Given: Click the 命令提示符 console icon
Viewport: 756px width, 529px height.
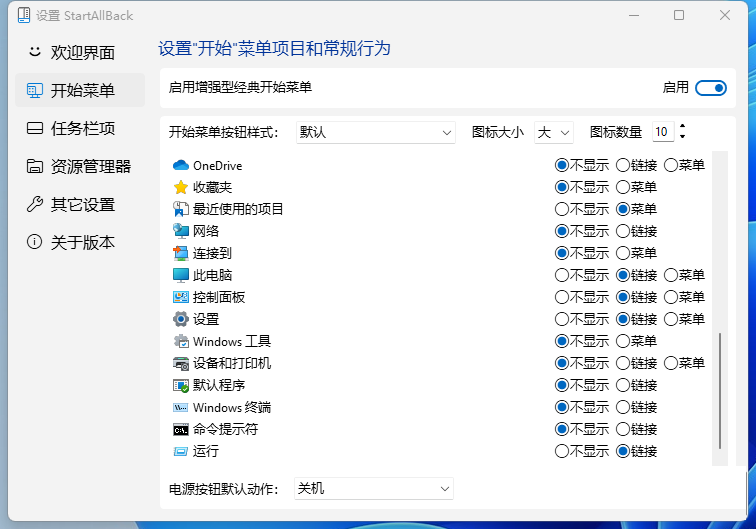Looking at the screenshot, I should coord(181,430).
